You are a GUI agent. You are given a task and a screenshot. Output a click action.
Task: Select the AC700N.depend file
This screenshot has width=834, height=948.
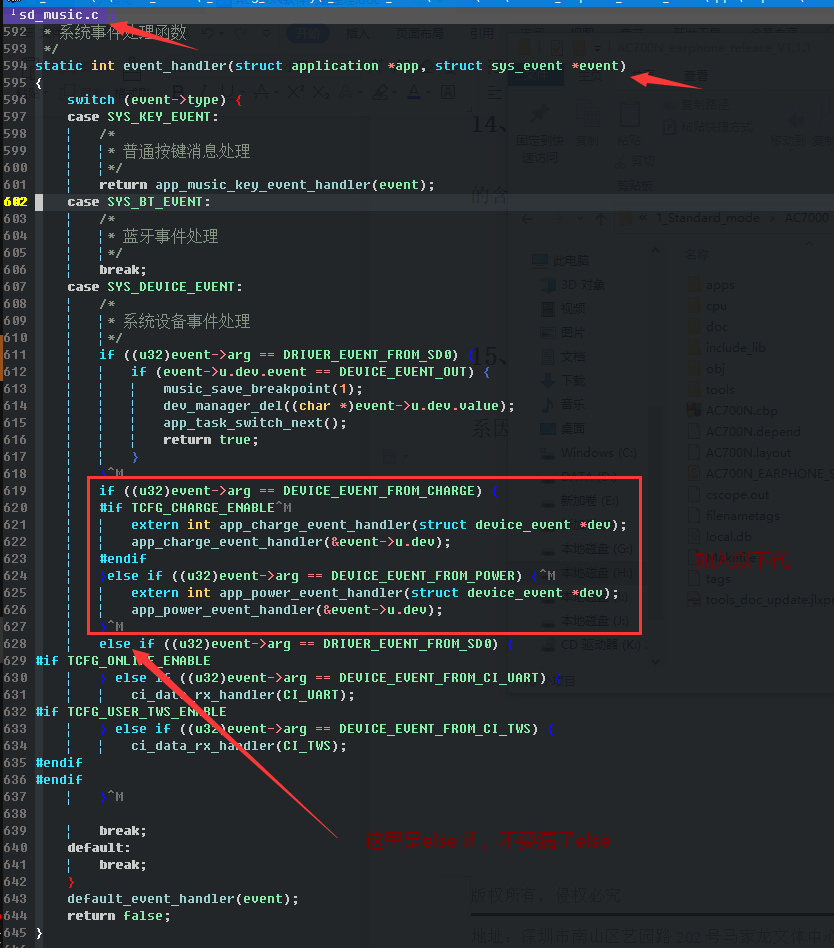[744, 432]
